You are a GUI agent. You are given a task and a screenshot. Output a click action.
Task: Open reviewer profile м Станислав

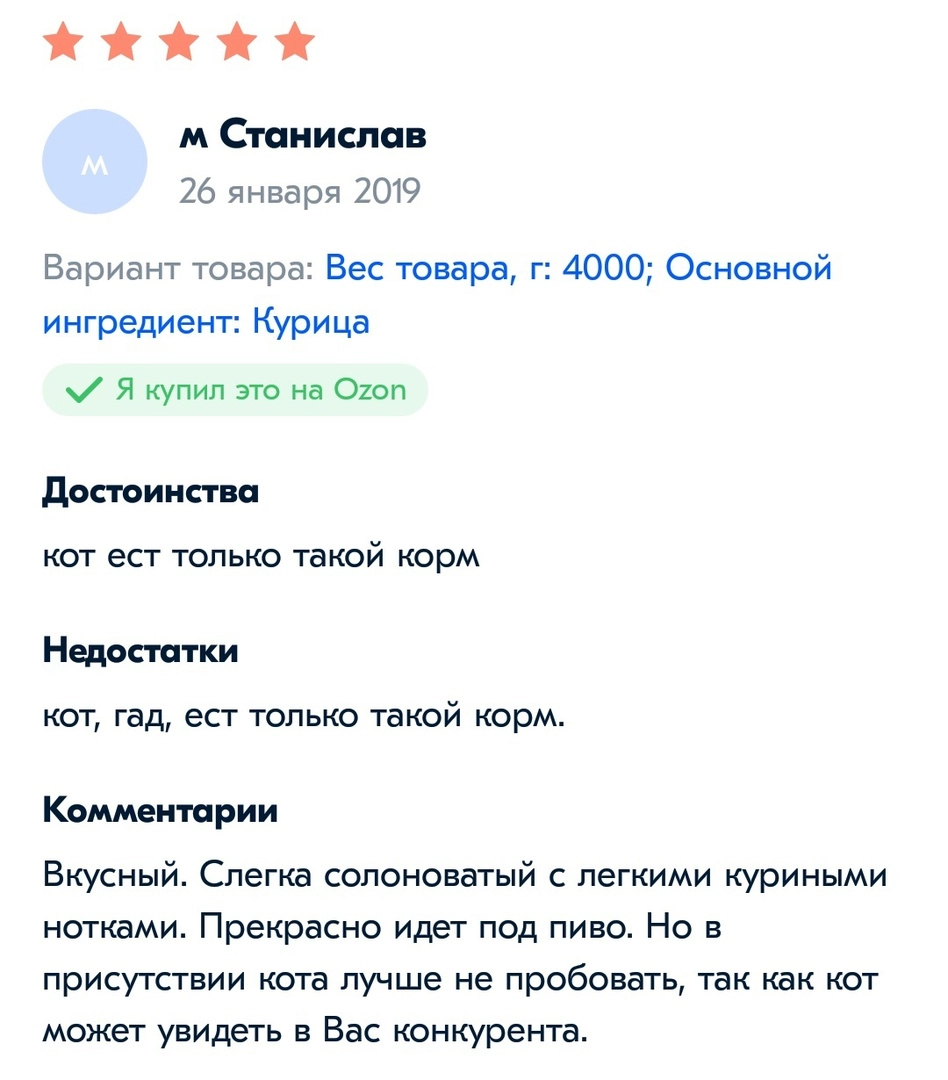tap(302, 134)
